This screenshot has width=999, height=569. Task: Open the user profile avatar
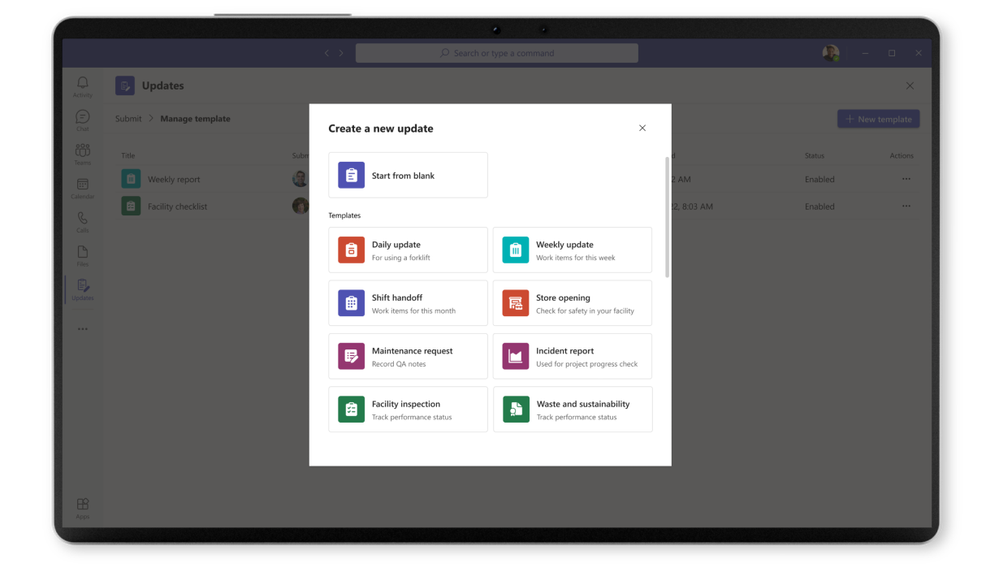coord(830,53)
